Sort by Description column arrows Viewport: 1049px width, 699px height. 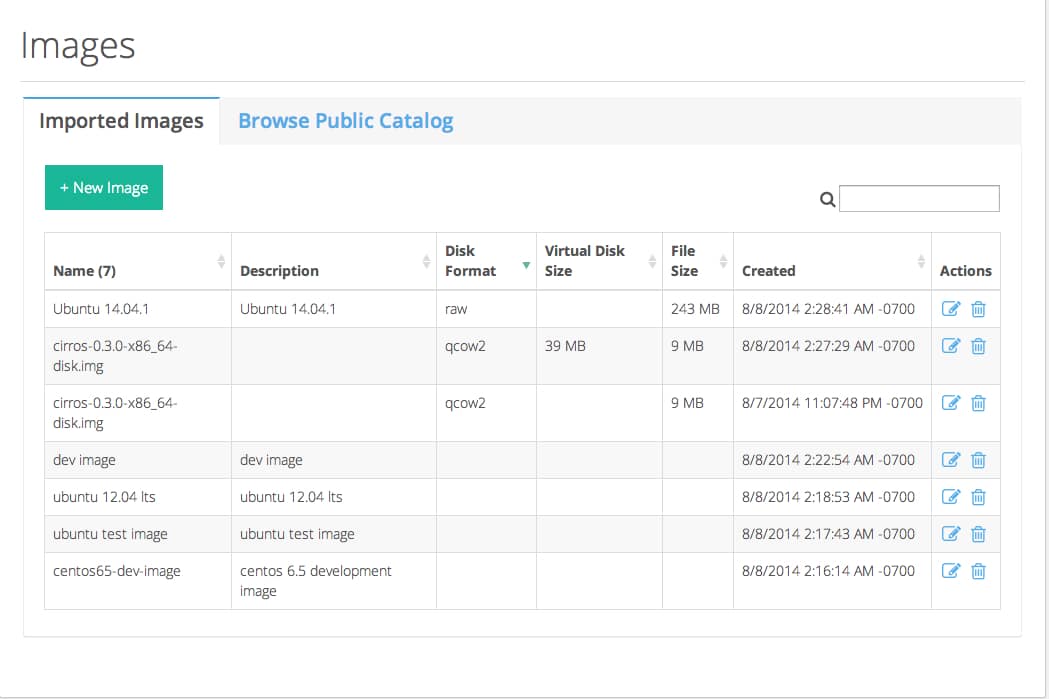point(426,262)
